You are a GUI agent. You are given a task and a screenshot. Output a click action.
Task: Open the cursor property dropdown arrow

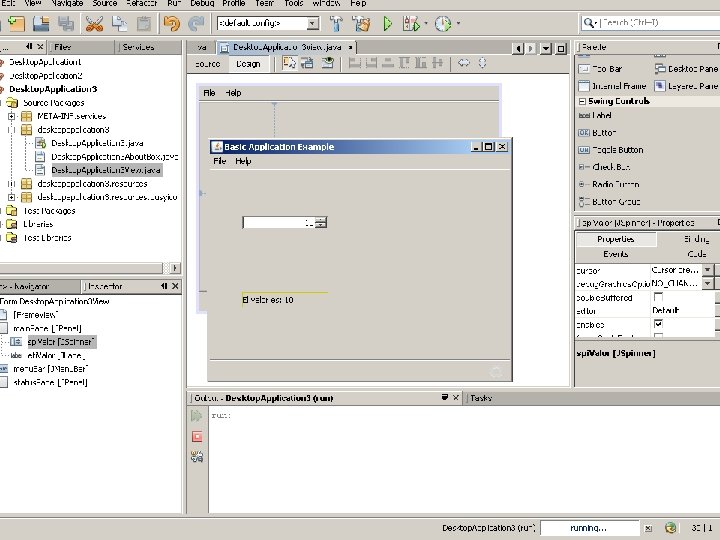point(708,270)
